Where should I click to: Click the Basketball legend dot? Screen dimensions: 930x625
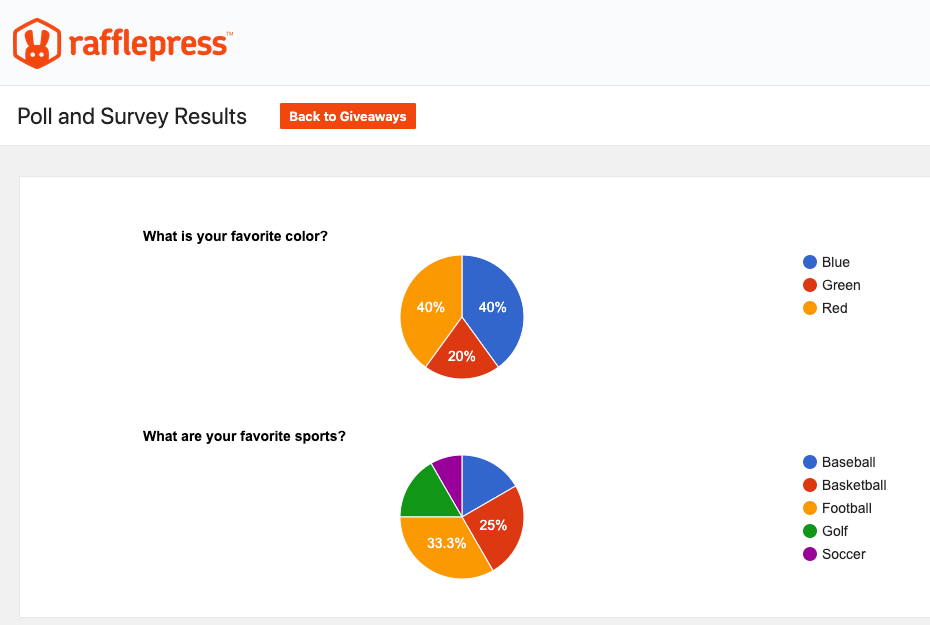click(810, 485)
